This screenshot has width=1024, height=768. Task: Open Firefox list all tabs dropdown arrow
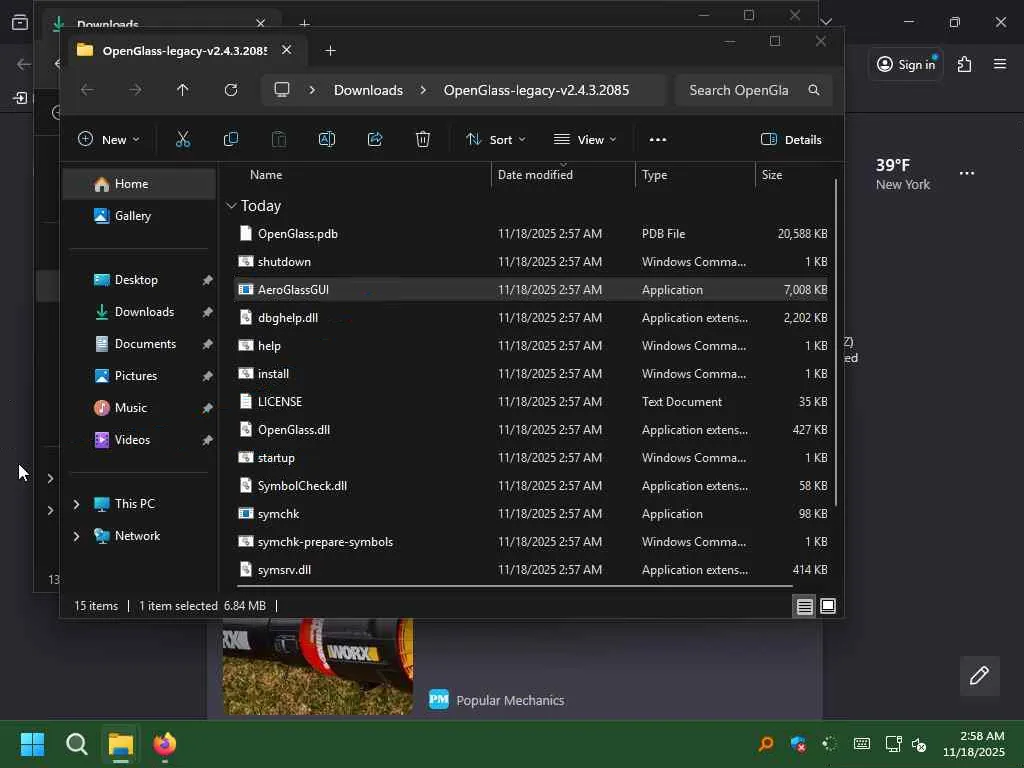pyautogui.click(x=826, y=22)
